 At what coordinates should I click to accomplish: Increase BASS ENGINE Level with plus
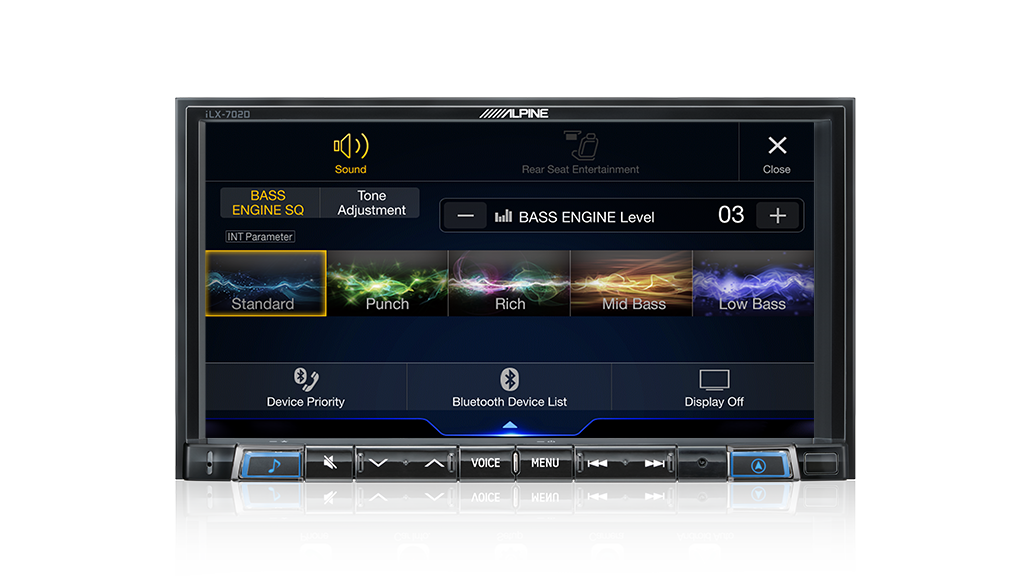(x=778, y=216)
